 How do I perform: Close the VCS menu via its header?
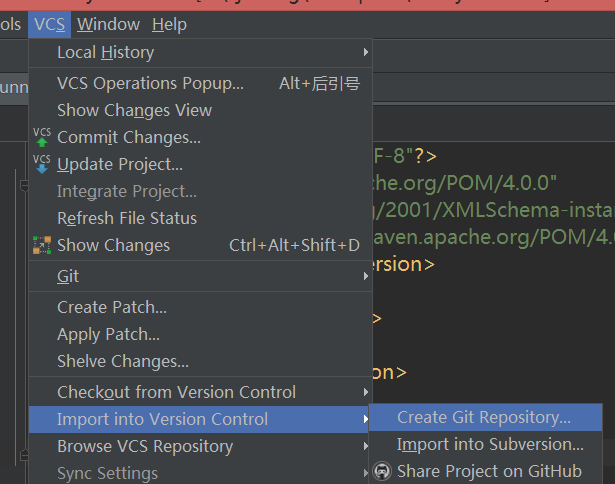pyautogui.click(x=49, y=24)
